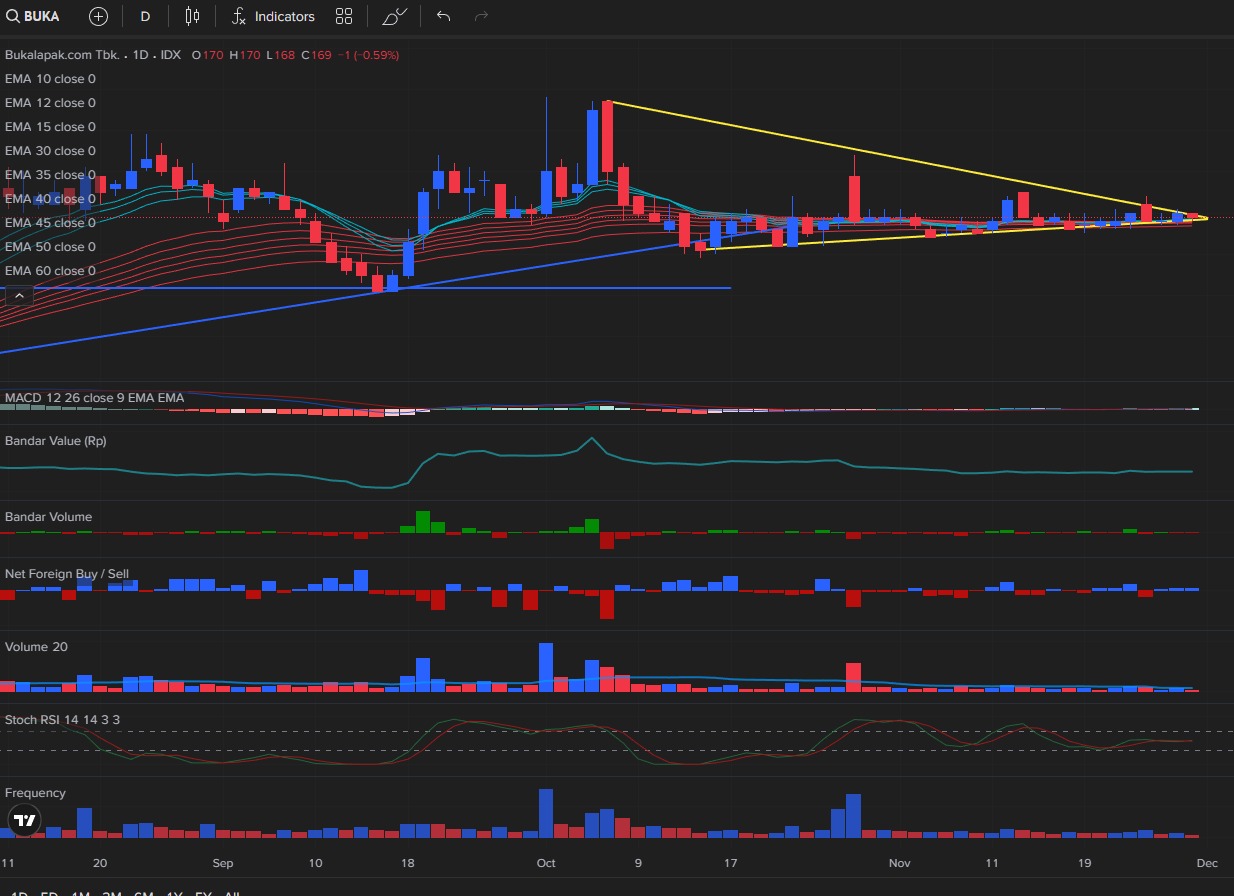
Task: Undo the last chart action
Action: (x=444, y=16)
